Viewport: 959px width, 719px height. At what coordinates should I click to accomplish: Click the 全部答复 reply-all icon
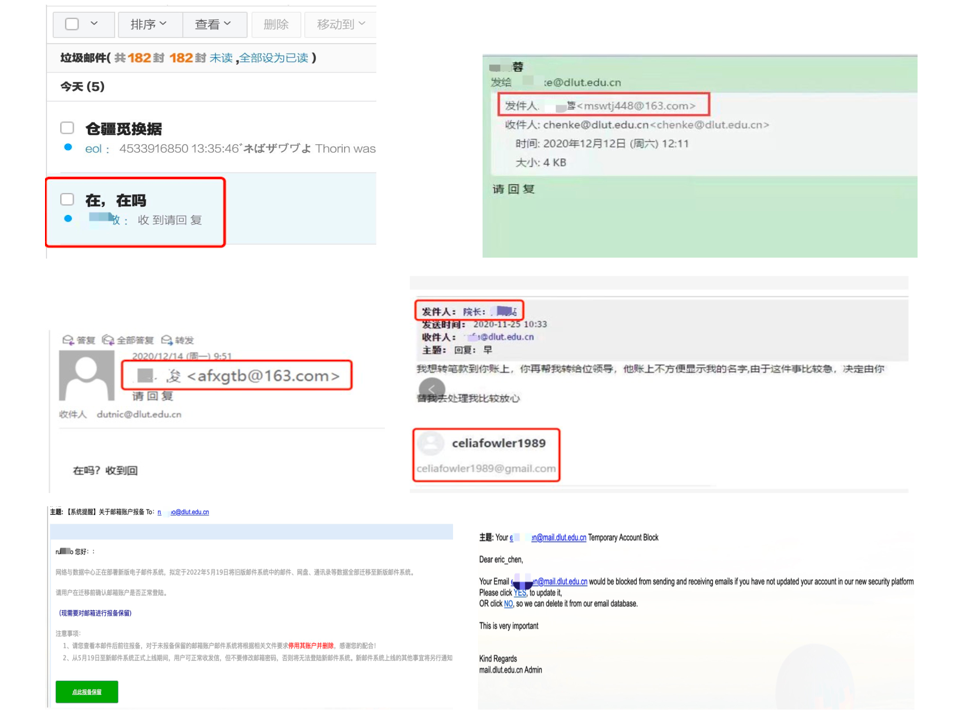(108, 341)
